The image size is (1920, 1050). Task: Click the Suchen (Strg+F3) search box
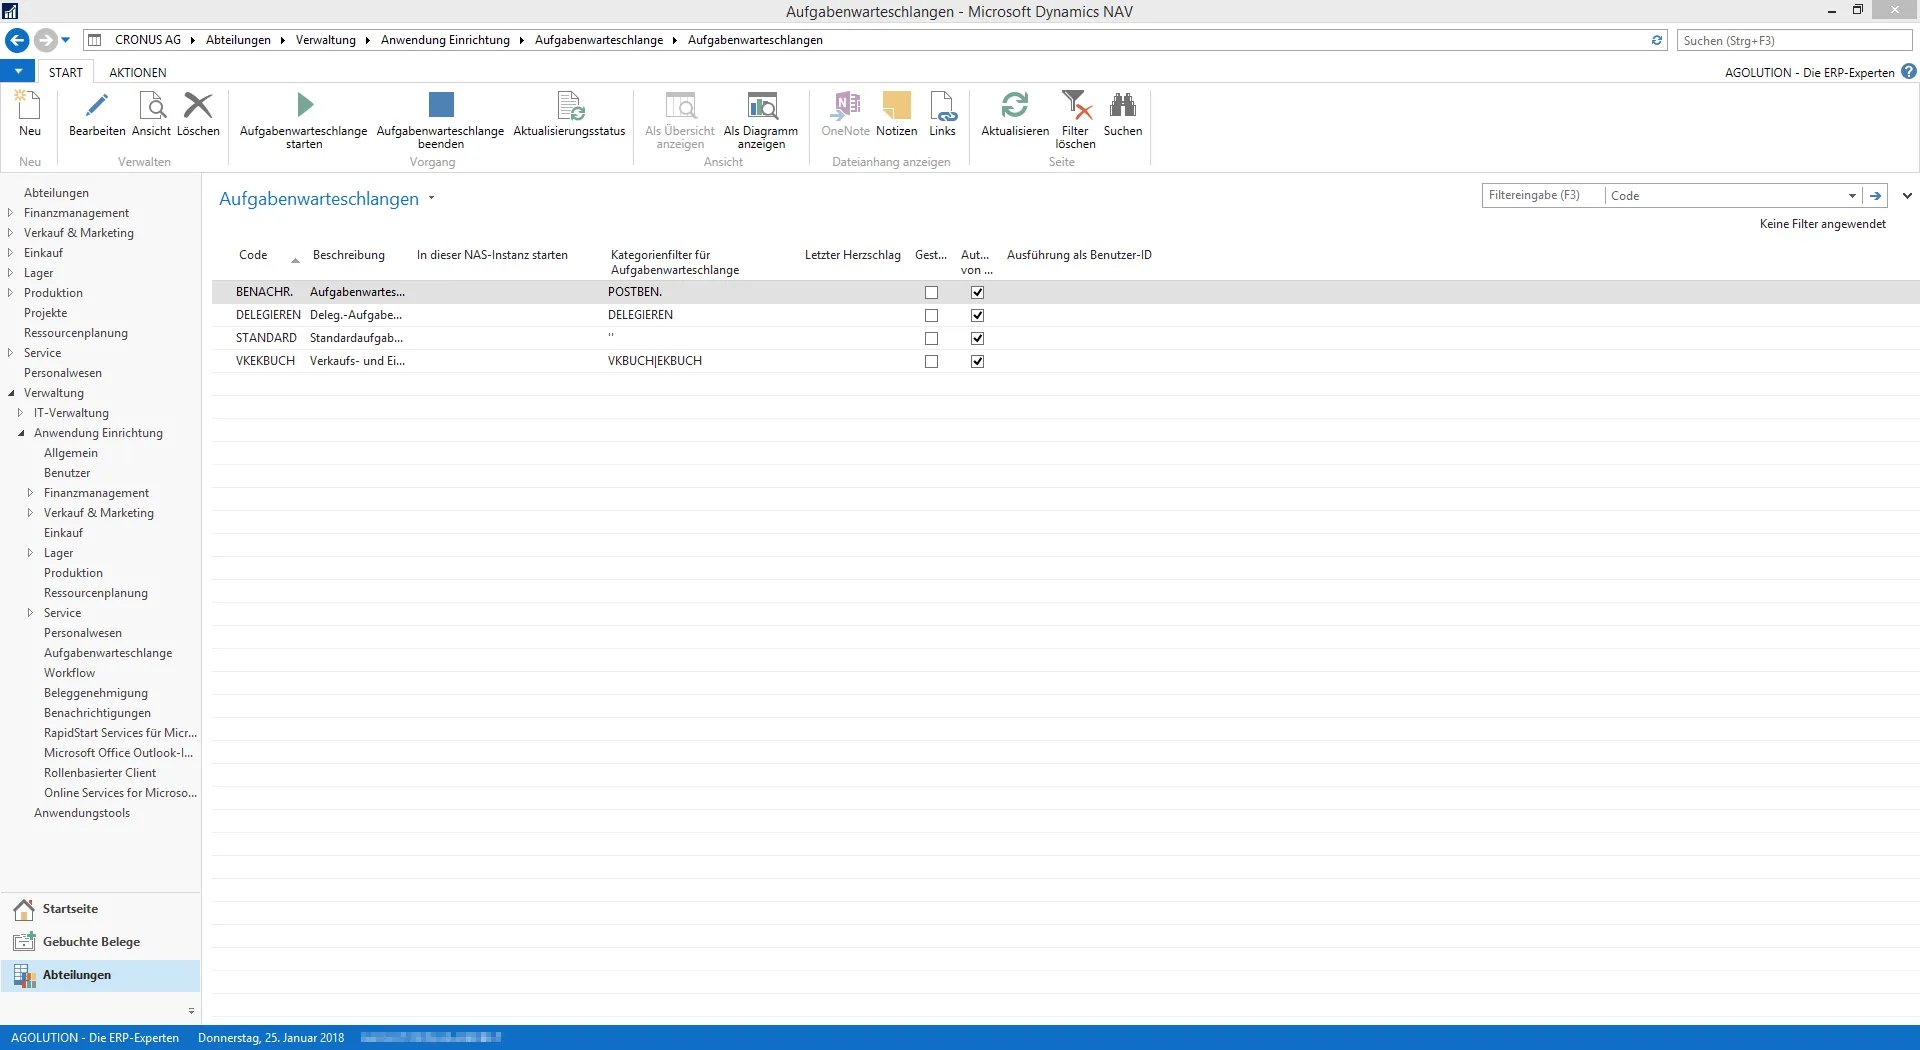click(x=1795, y=40)
